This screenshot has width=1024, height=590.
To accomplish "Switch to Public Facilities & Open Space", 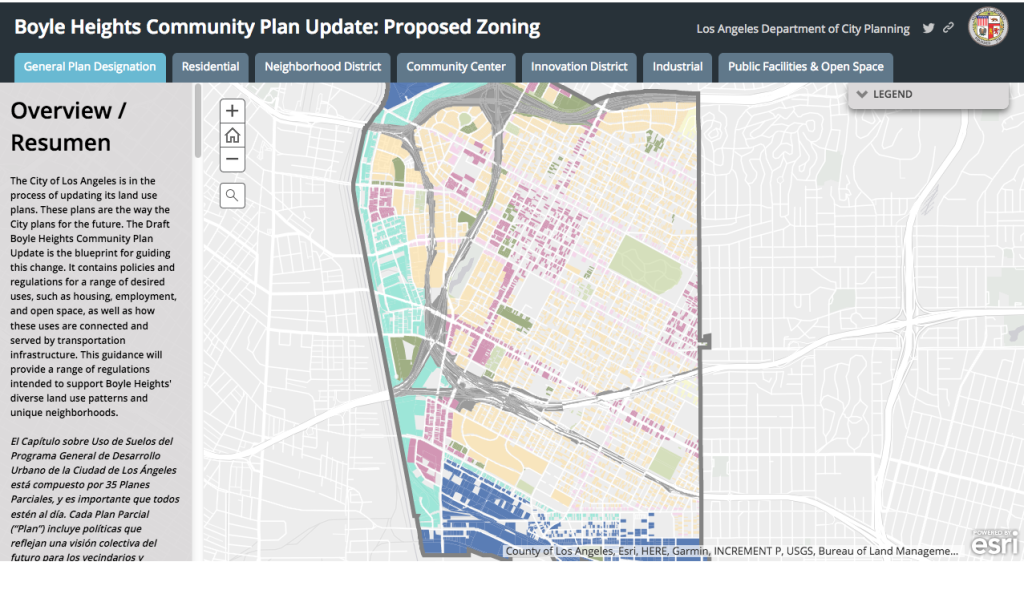I will click(805, 67).
